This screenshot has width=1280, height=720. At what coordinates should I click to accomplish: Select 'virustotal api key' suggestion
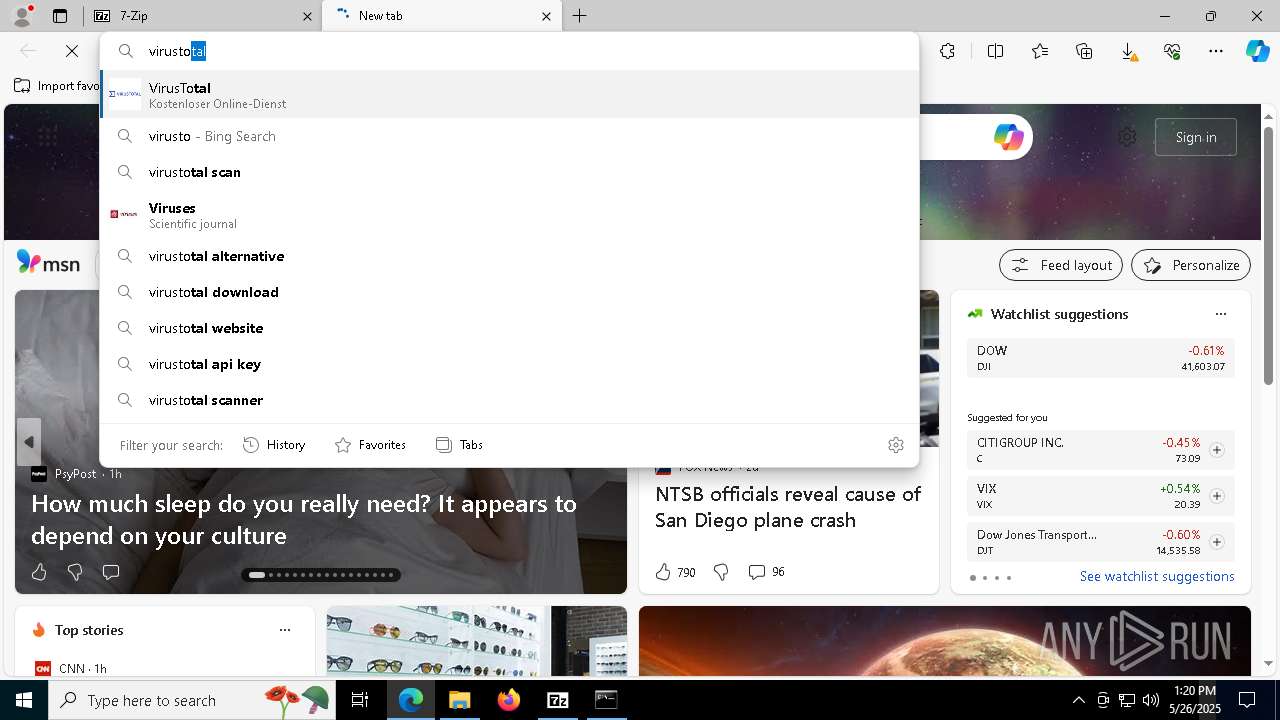coord(509,364)
